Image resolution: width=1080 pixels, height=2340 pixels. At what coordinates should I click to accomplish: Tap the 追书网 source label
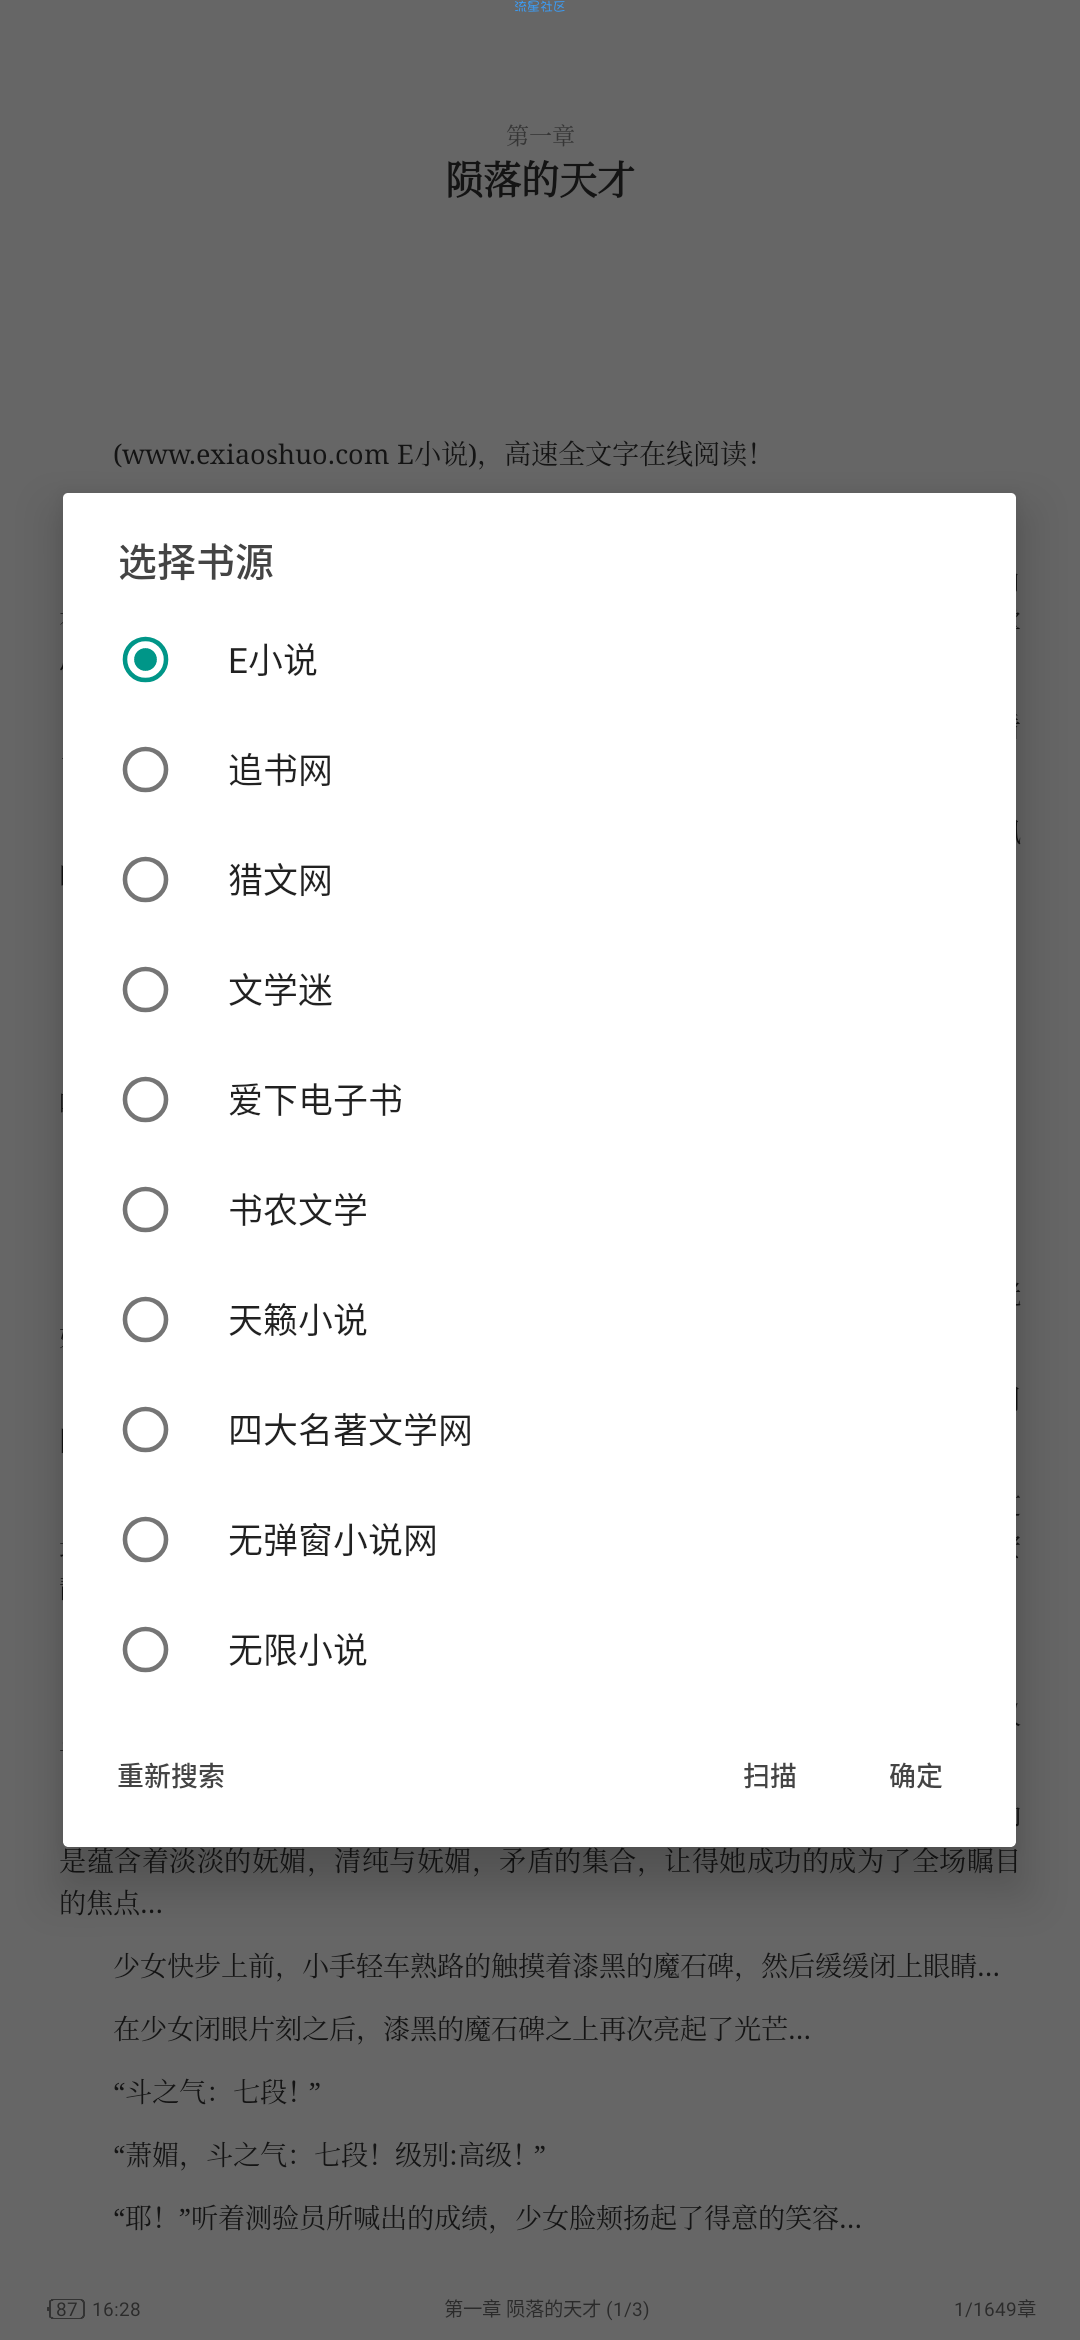(280, 771)
